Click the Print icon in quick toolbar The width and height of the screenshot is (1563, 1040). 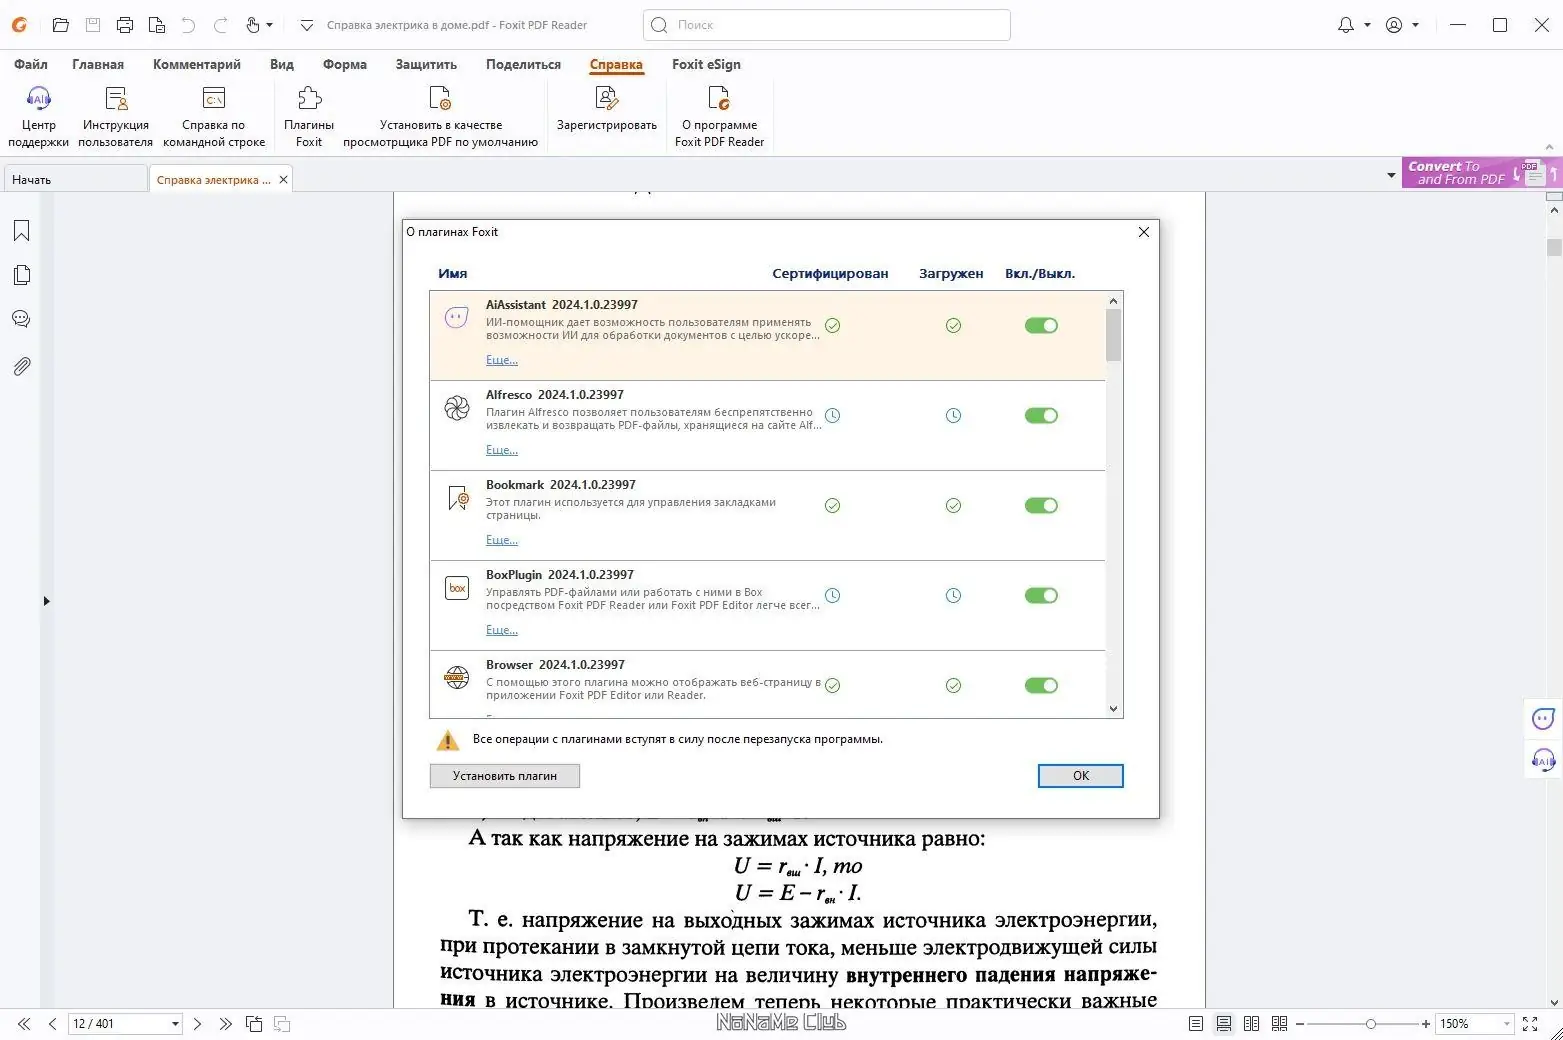(x=125, y=25)
